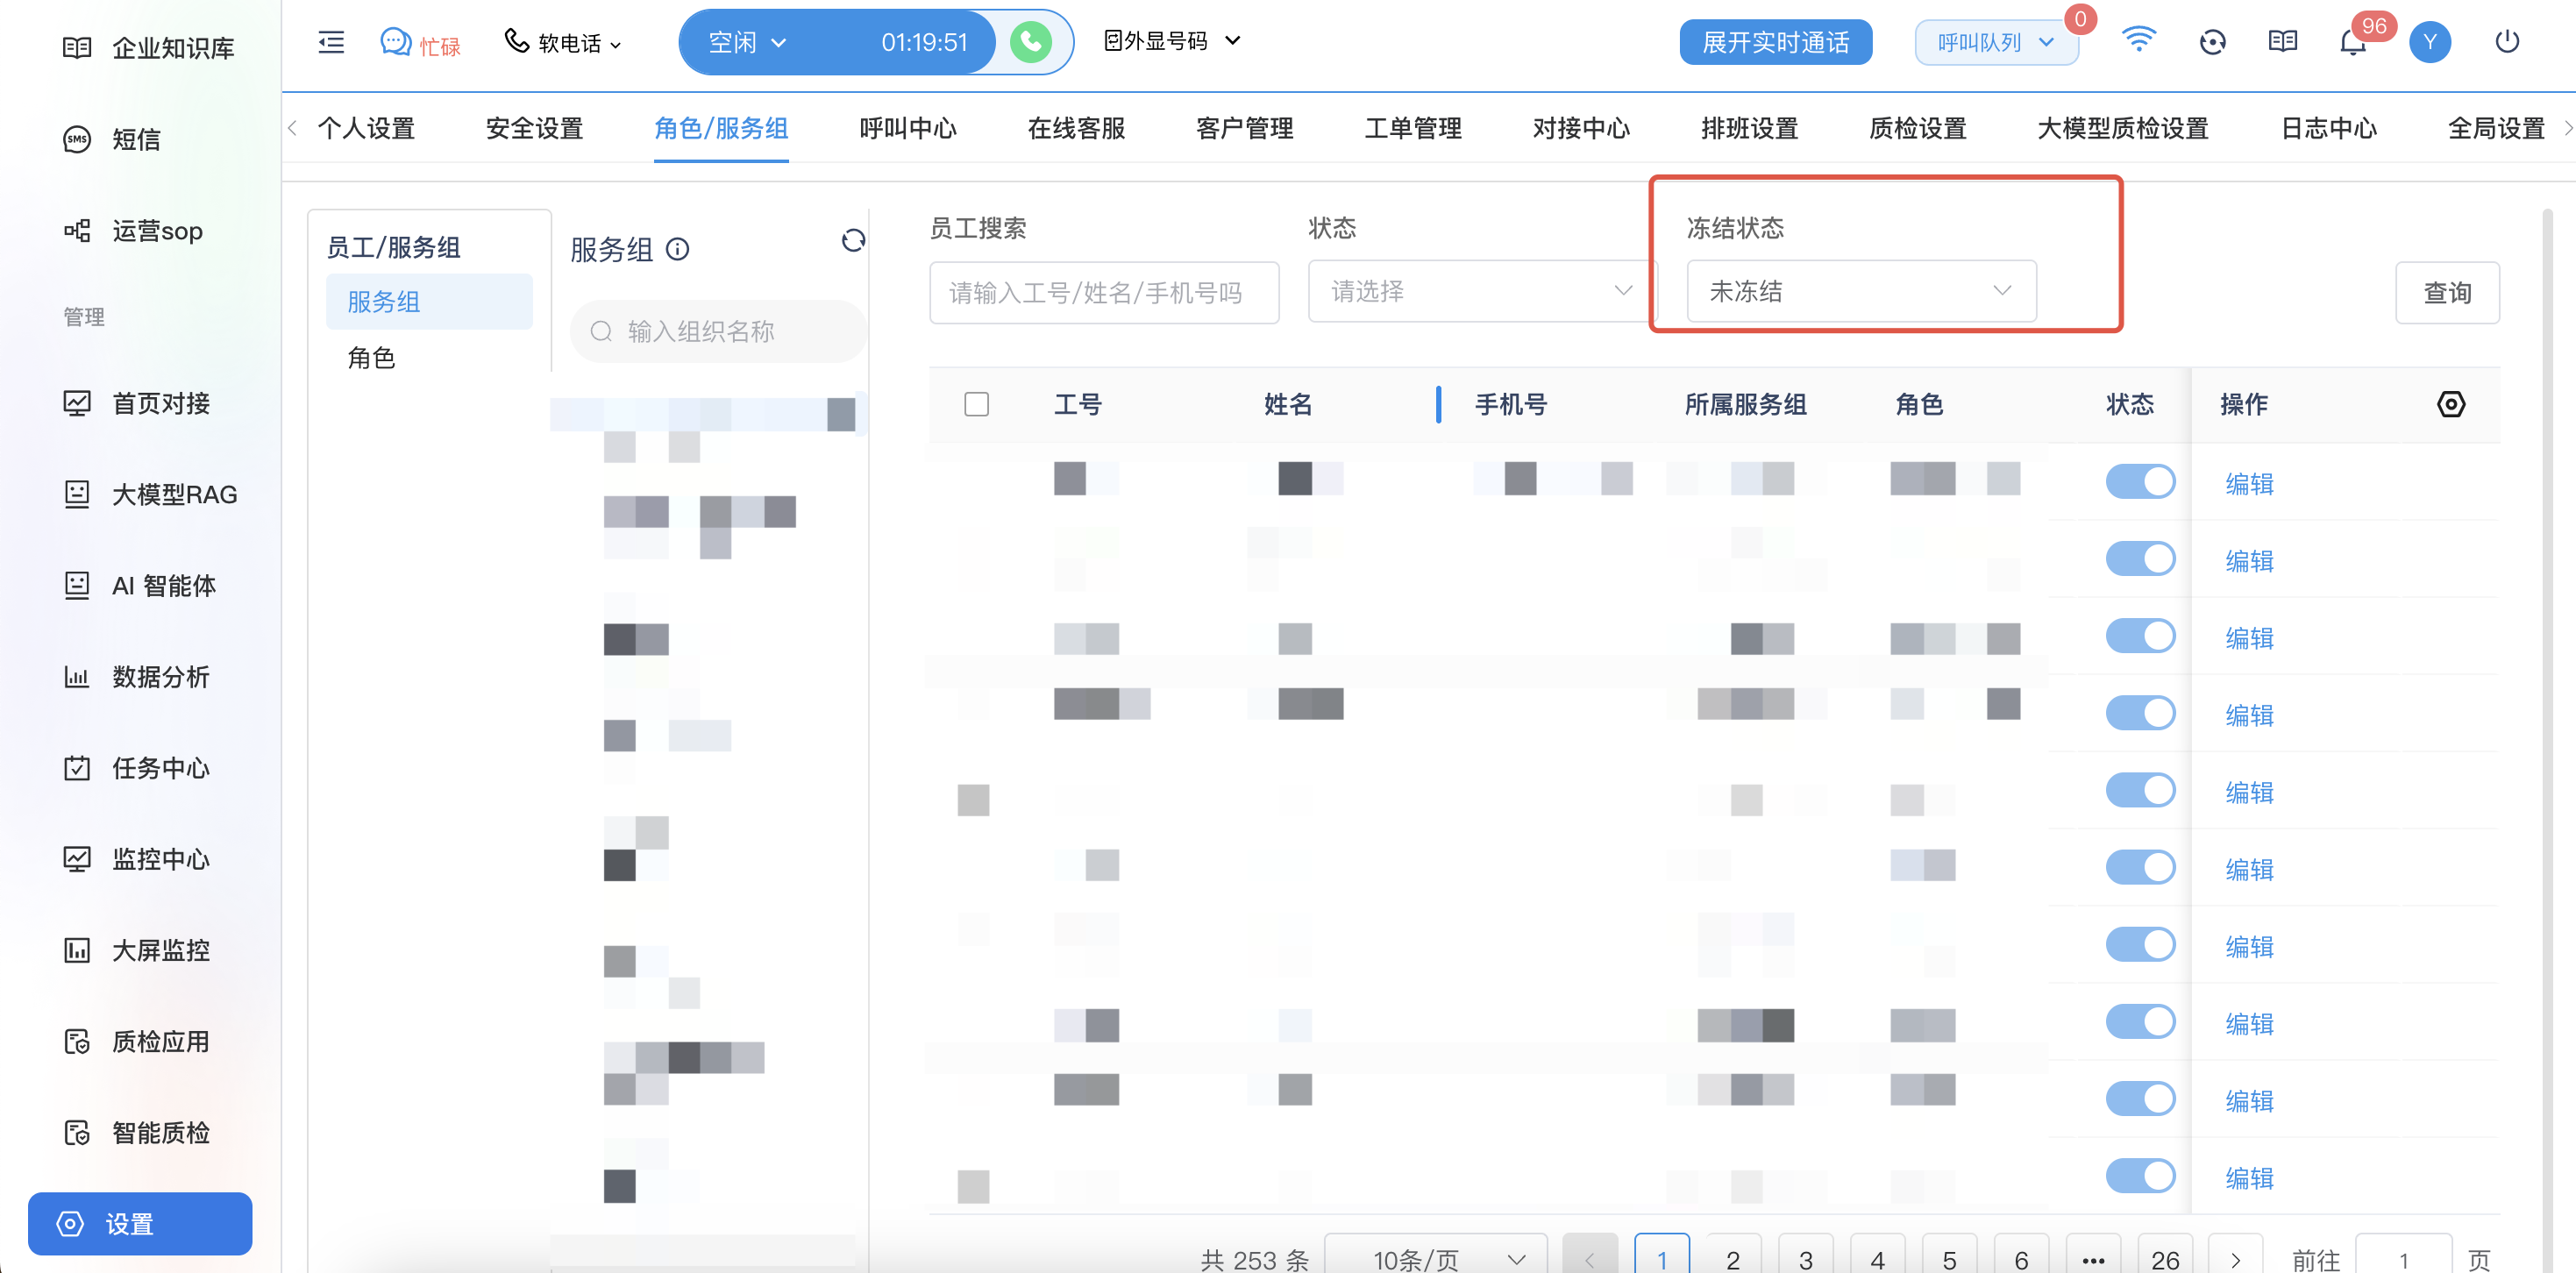The height and width of the screenshot is (1273, 2576).
Task: Click the chat busy status icon
Action: pos(396,42)
